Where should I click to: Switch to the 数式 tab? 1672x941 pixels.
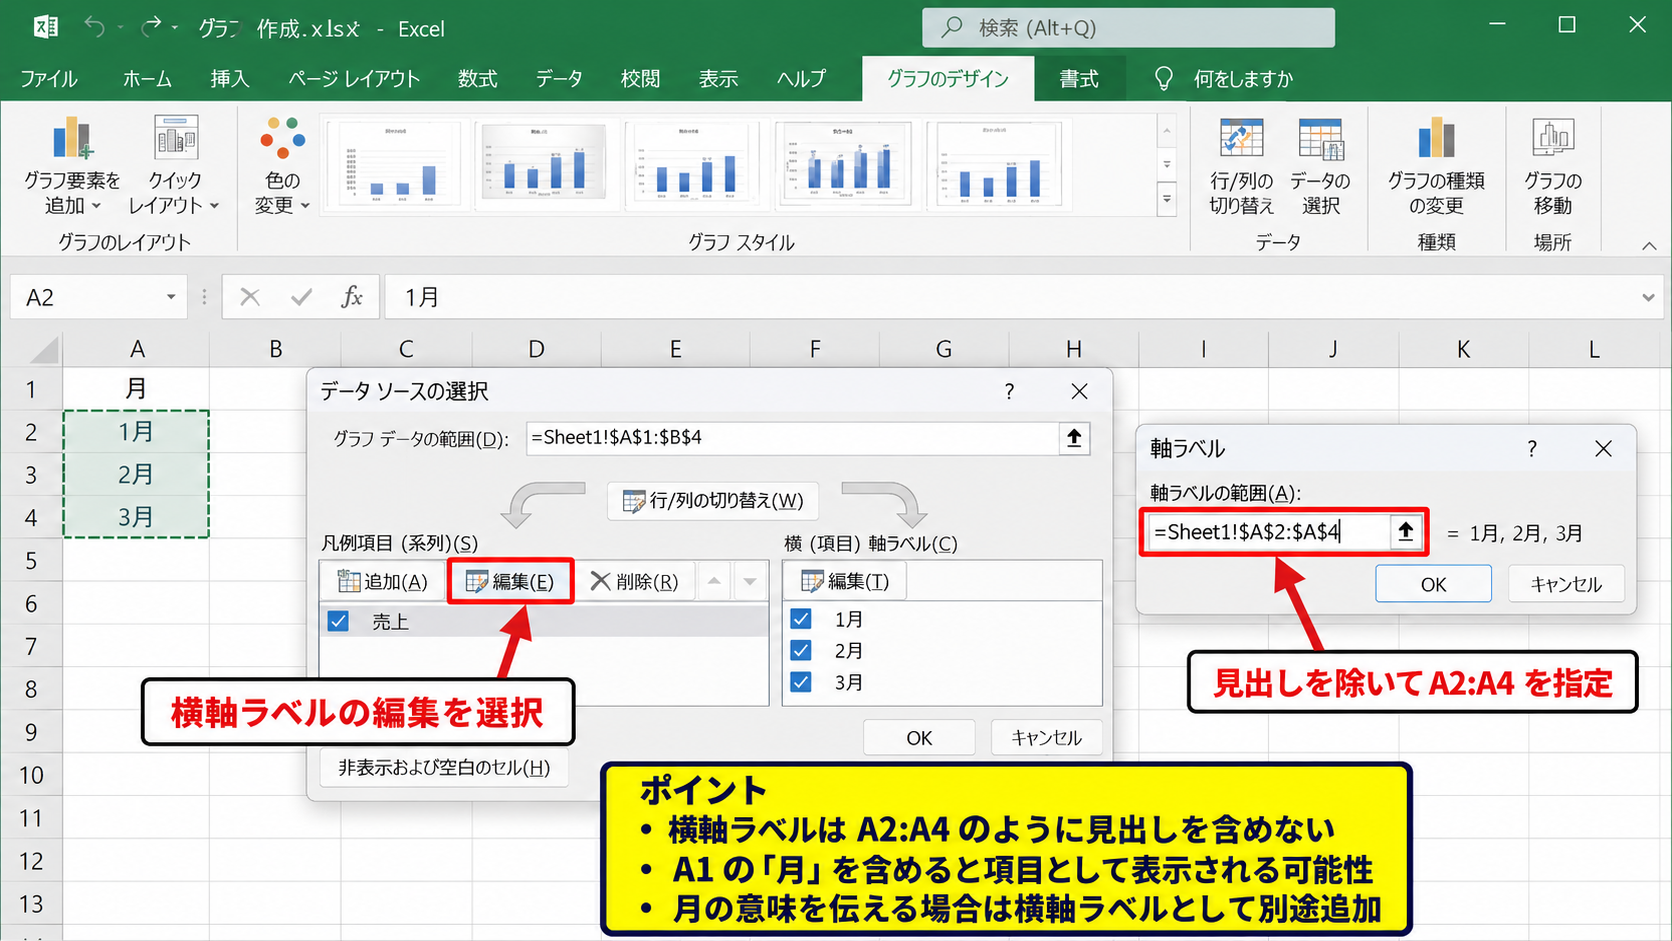pos(477,79)
